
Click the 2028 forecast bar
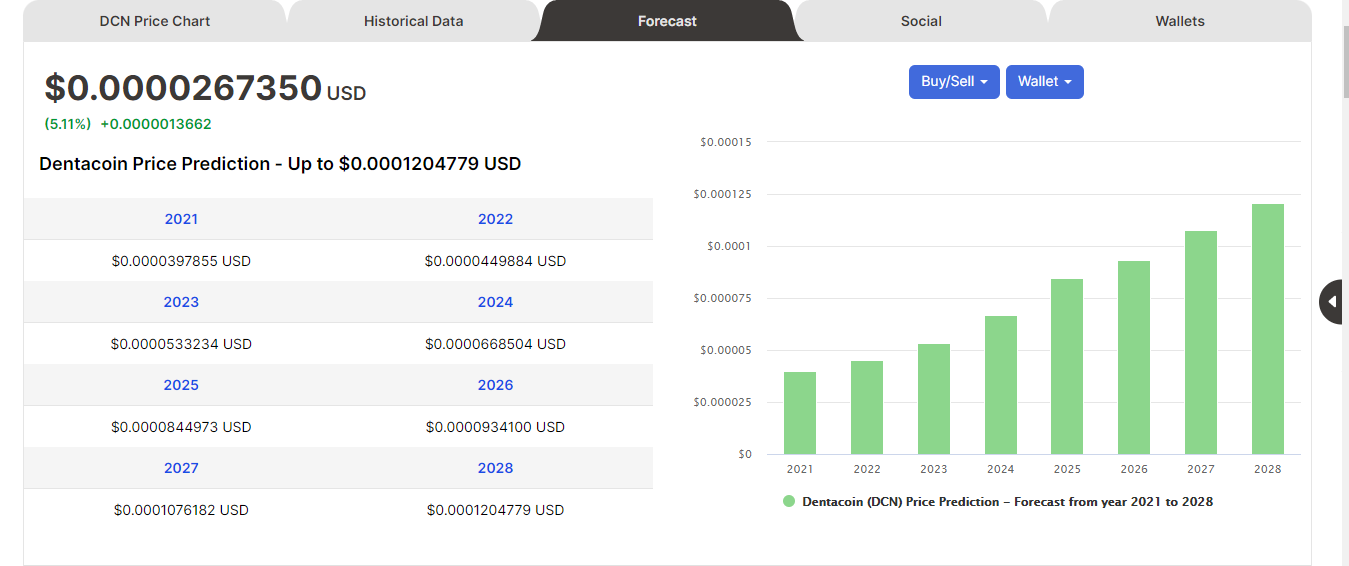tap(1268, 329)
